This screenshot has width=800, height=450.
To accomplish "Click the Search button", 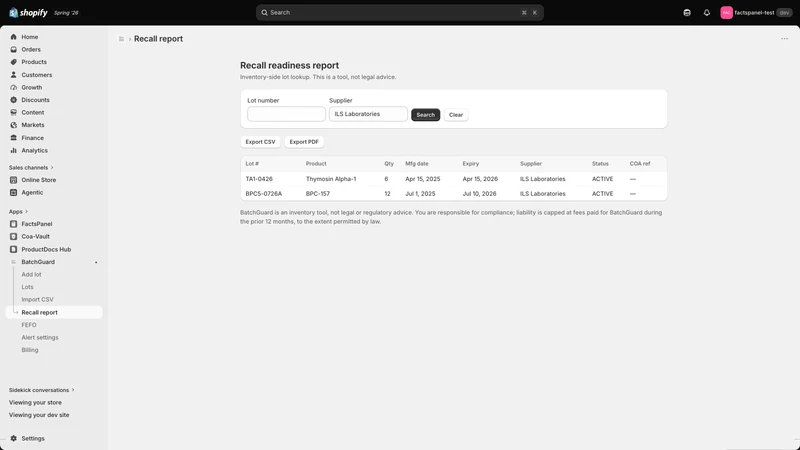I will (426, 115).
